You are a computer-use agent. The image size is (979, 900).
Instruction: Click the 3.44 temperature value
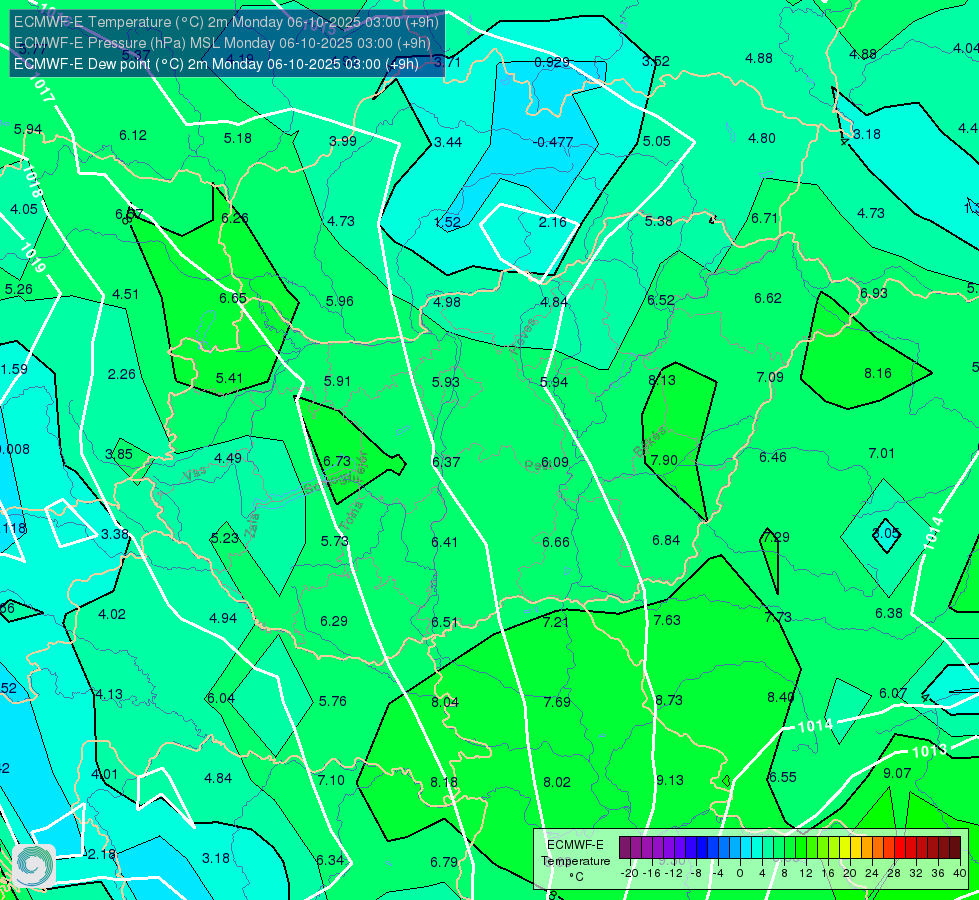pyautogui.click(x=448, y=142)
